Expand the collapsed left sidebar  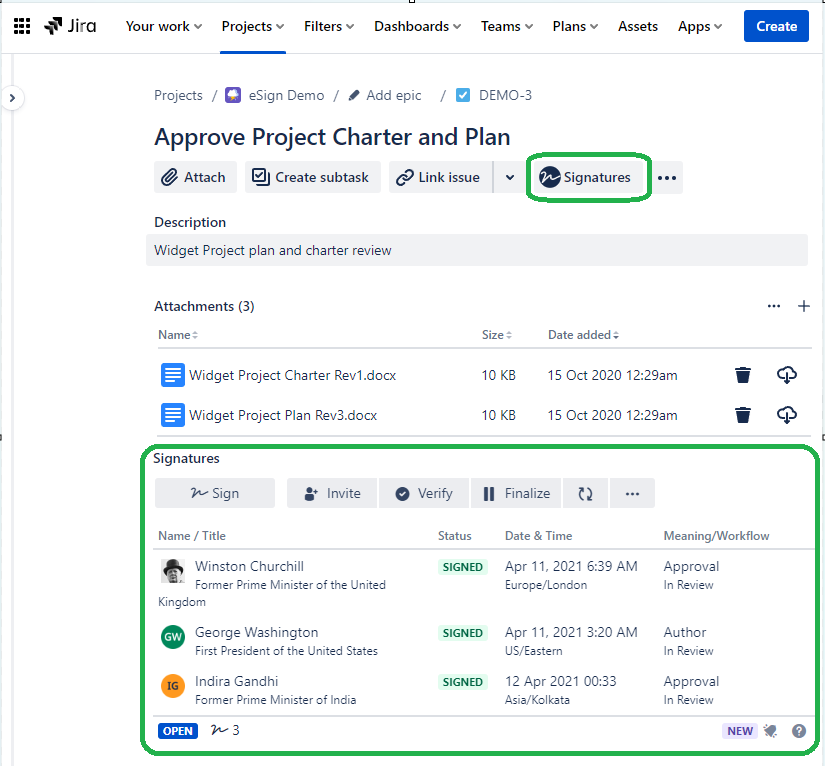[x=11, y=98]
